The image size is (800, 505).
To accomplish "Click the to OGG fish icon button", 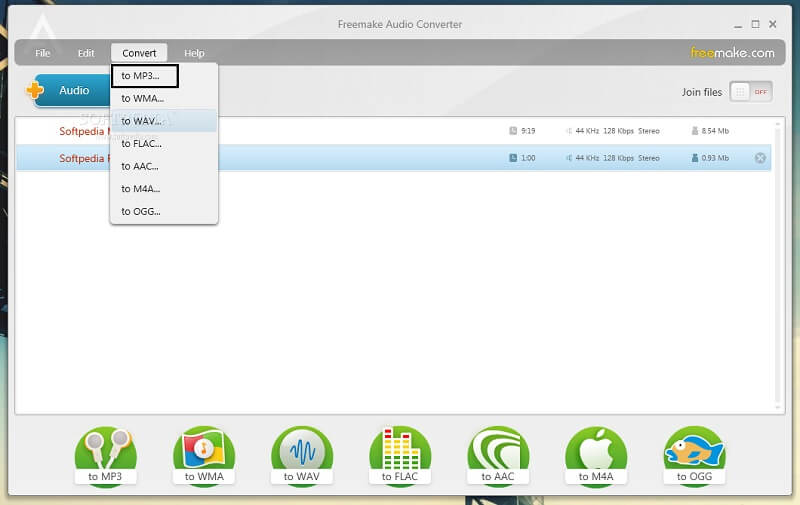I will point(694,456).
